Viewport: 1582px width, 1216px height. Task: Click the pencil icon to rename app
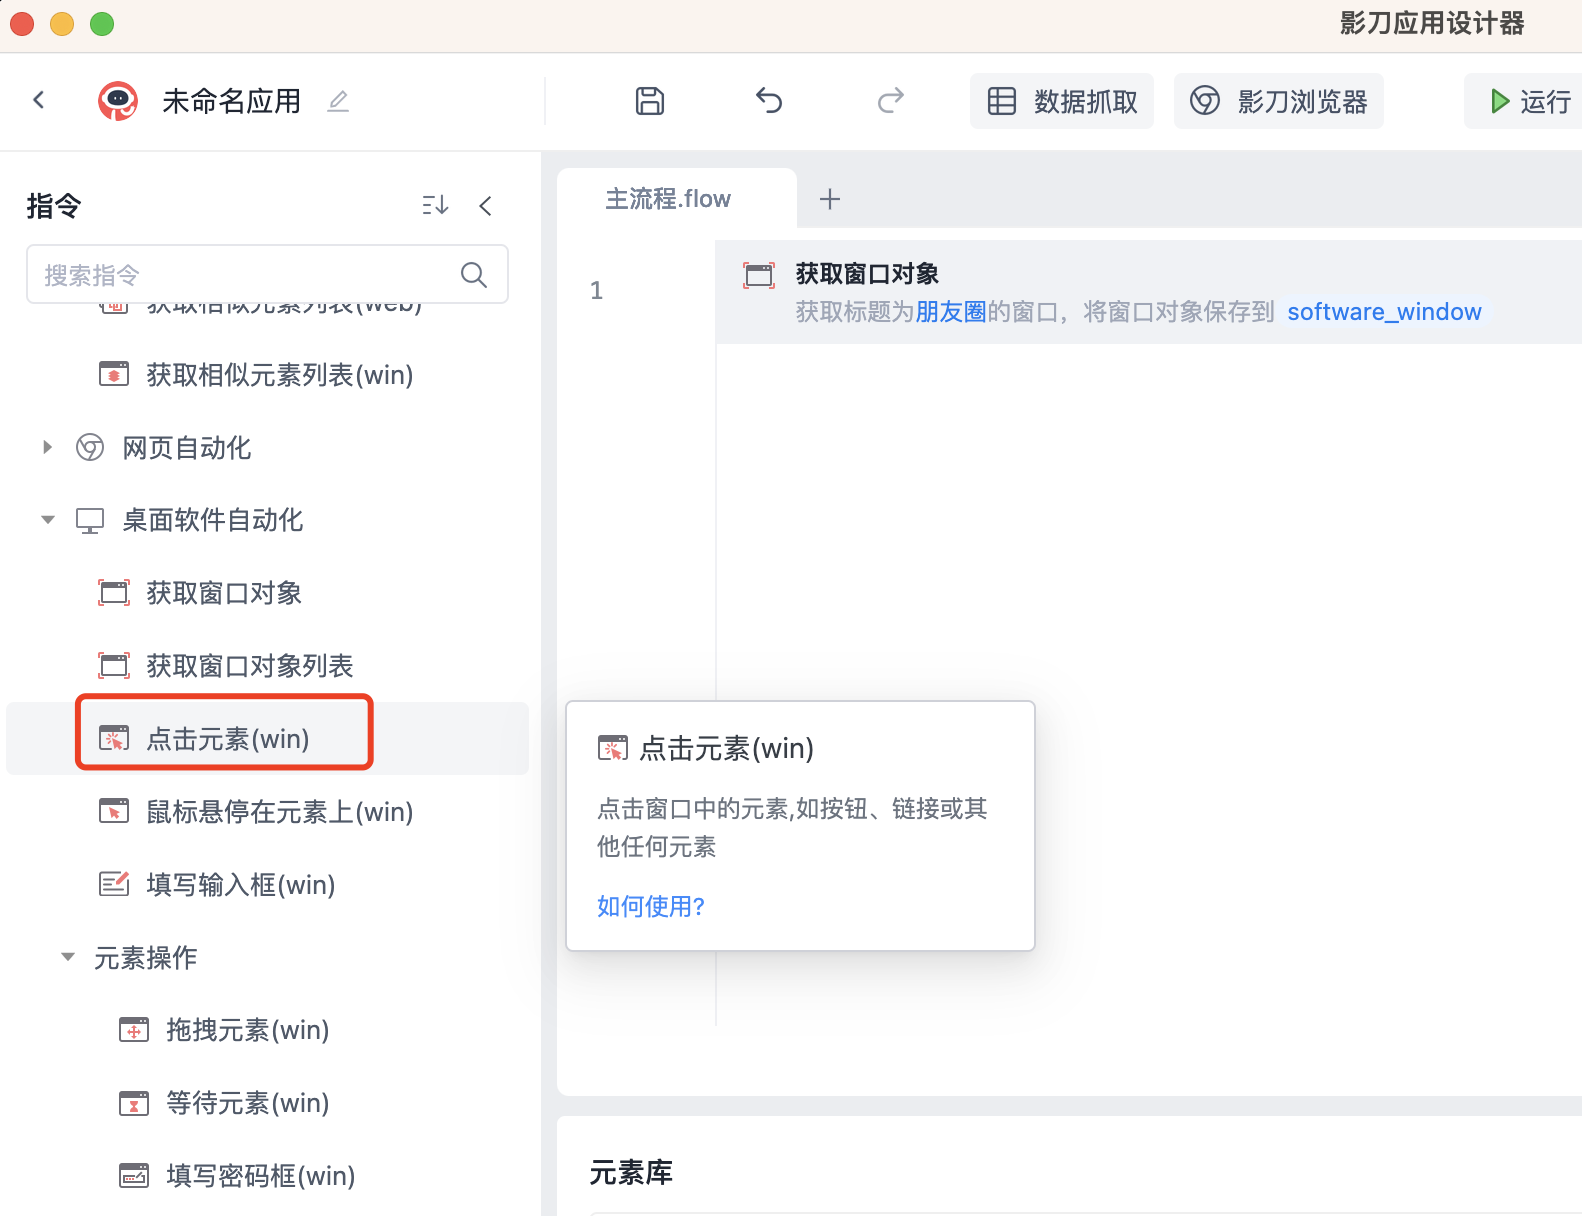(x=338, y=101)
